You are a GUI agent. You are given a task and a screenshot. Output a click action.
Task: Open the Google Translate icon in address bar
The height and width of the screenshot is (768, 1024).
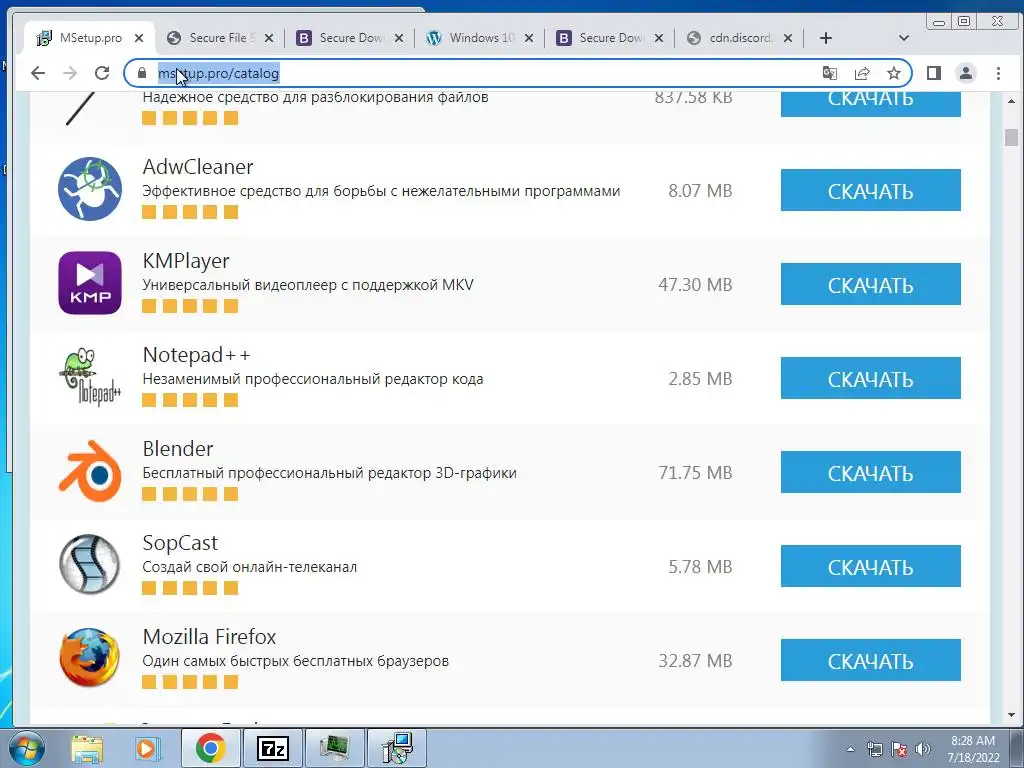(829, 73)
